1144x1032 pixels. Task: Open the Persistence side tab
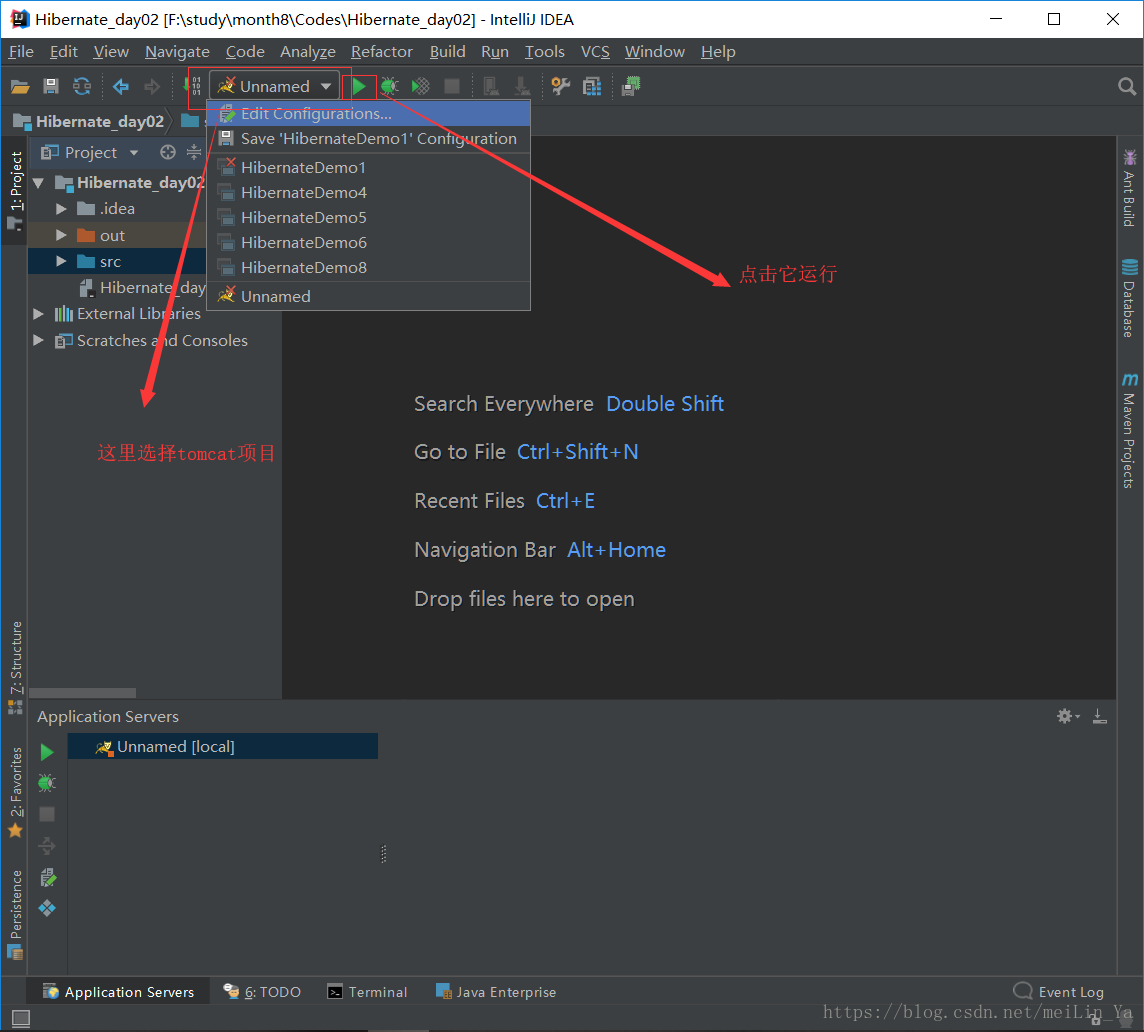[15, 914]
